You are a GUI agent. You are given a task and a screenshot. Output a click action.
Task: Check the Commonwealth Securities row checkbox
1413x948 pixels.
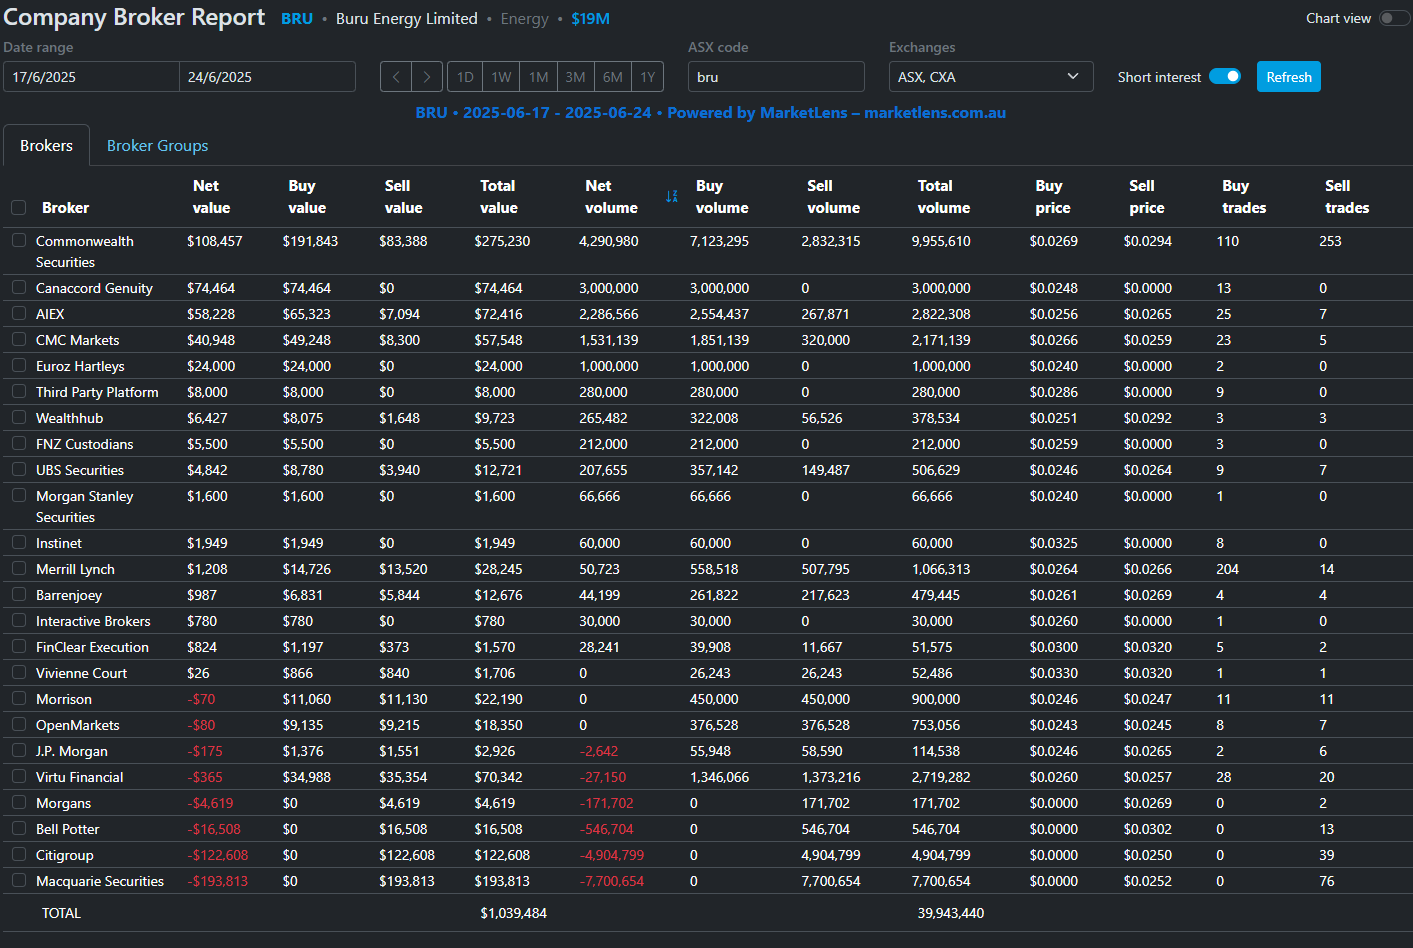pos(19,240)
